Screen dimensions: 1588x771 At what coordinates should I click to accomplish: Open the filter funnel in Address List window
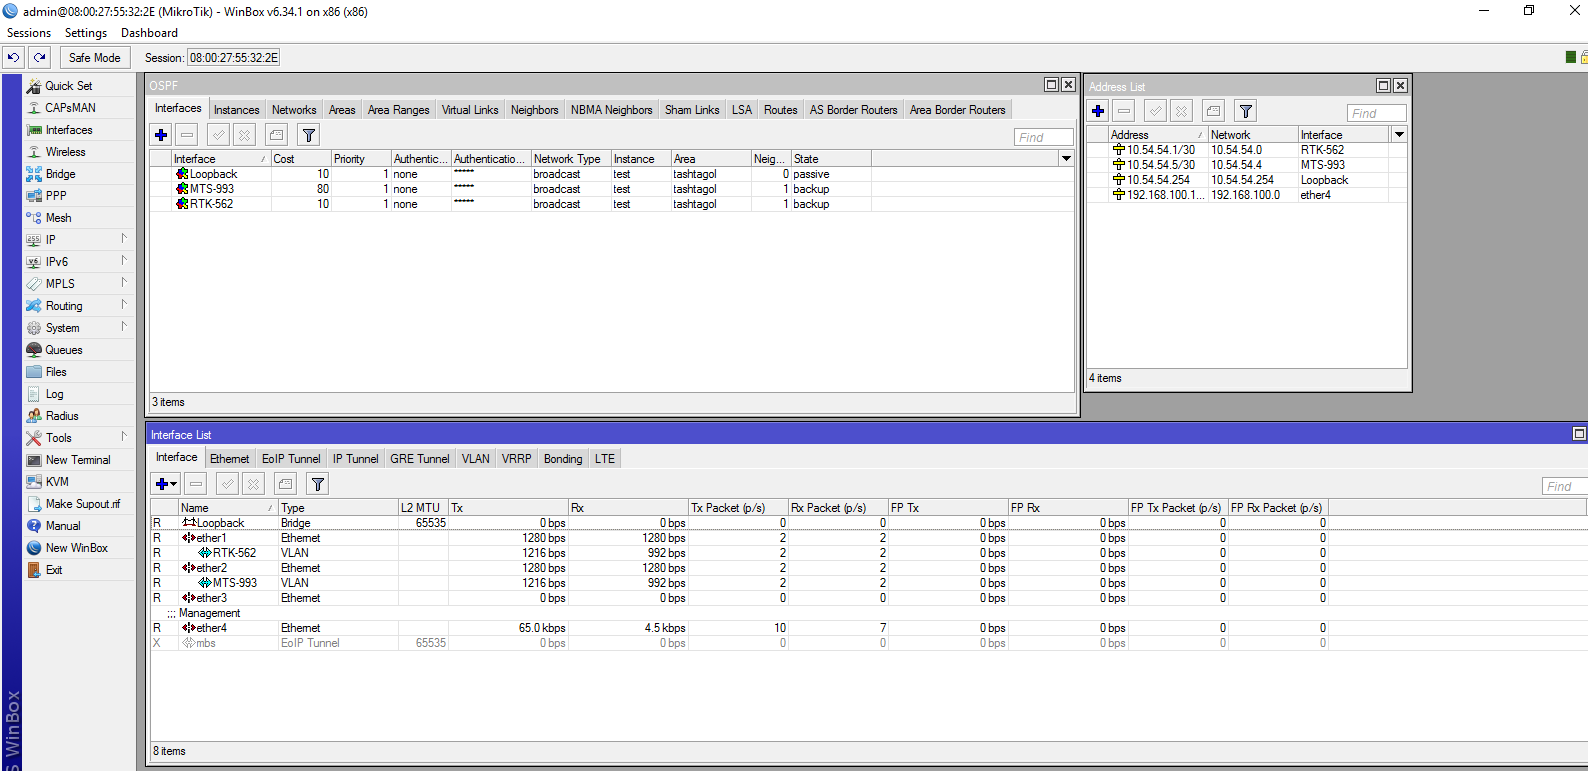[x=1246, y=111]
